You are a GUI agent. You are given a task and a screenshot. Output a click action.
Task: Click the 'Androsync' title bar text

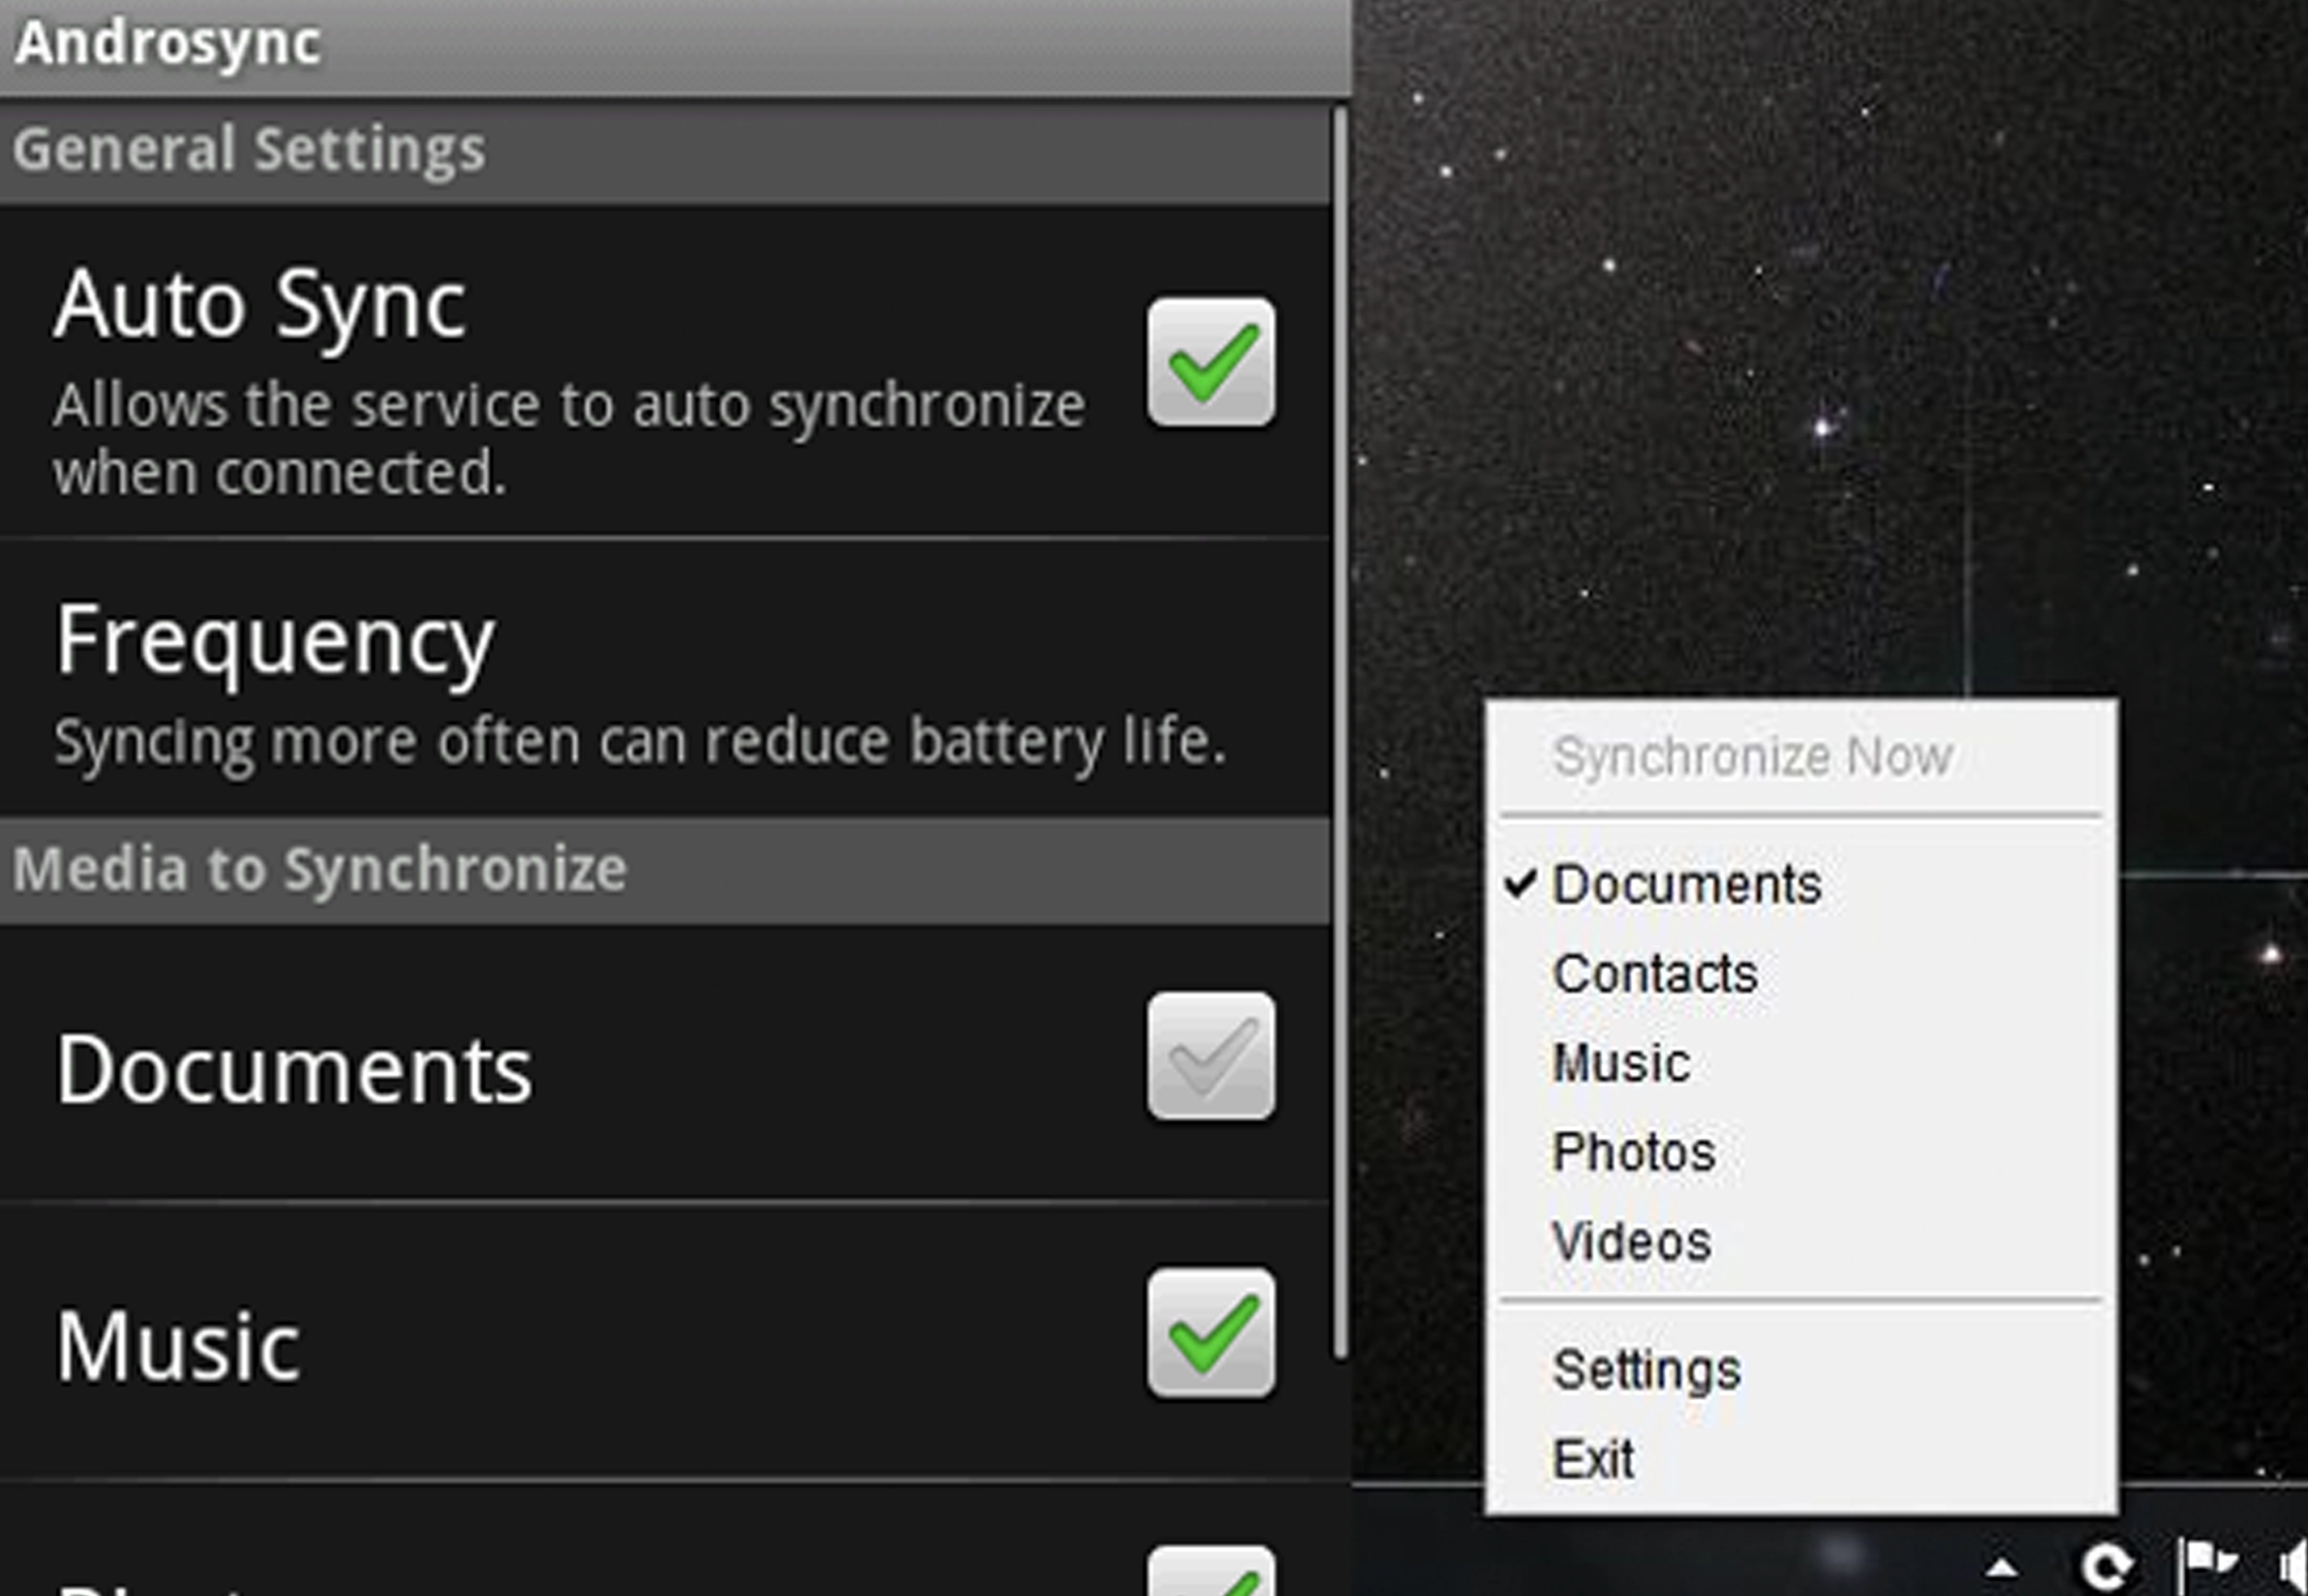[x=168, y=43]
